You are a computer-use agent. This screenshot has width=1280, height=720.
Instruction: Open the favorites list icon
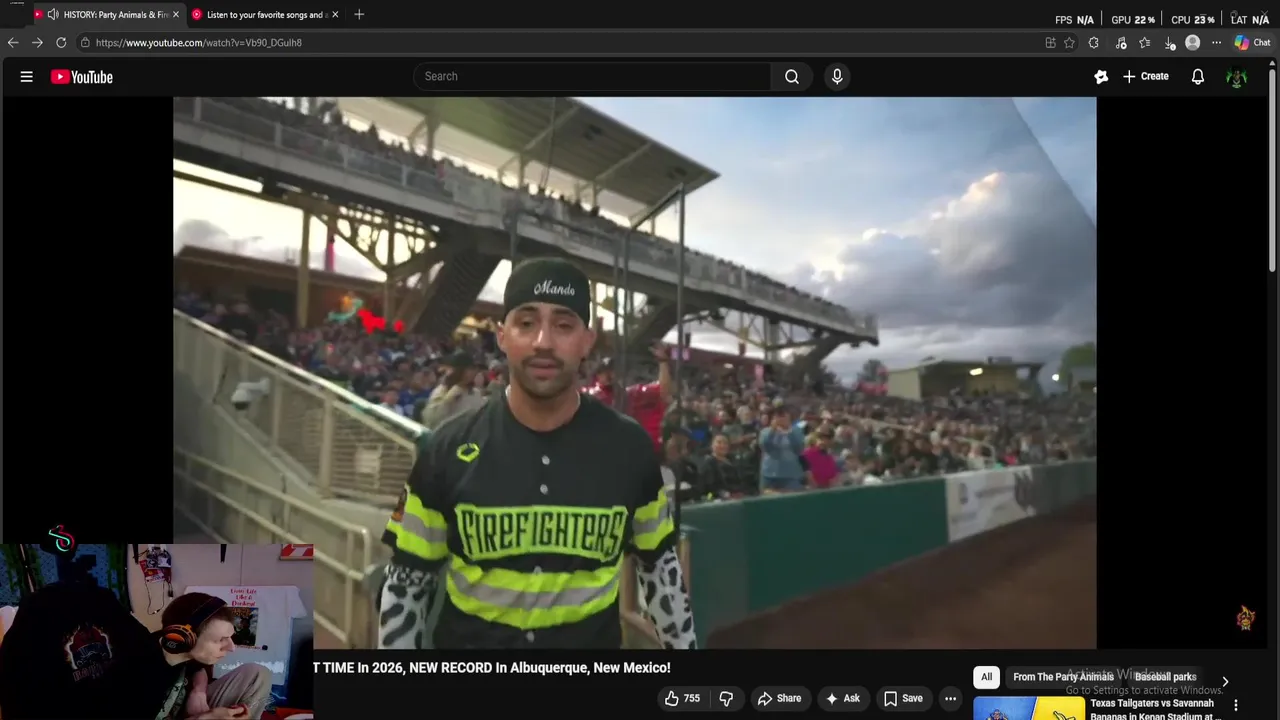pyautogui.click(x=1145, y=43)
